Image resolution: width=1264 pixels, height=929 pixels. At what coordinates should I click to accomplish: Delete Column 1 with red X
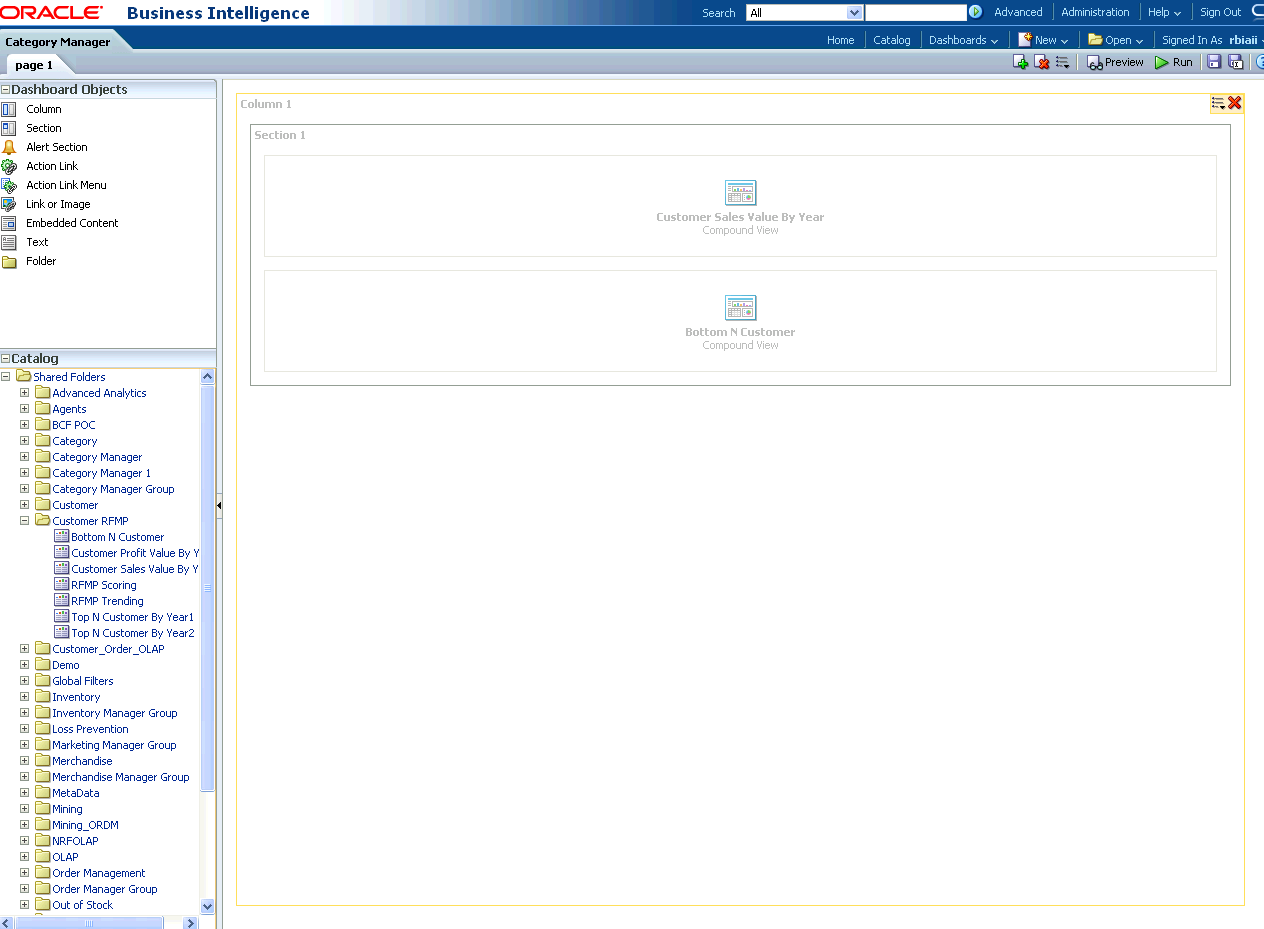[x=1235, y=103]
